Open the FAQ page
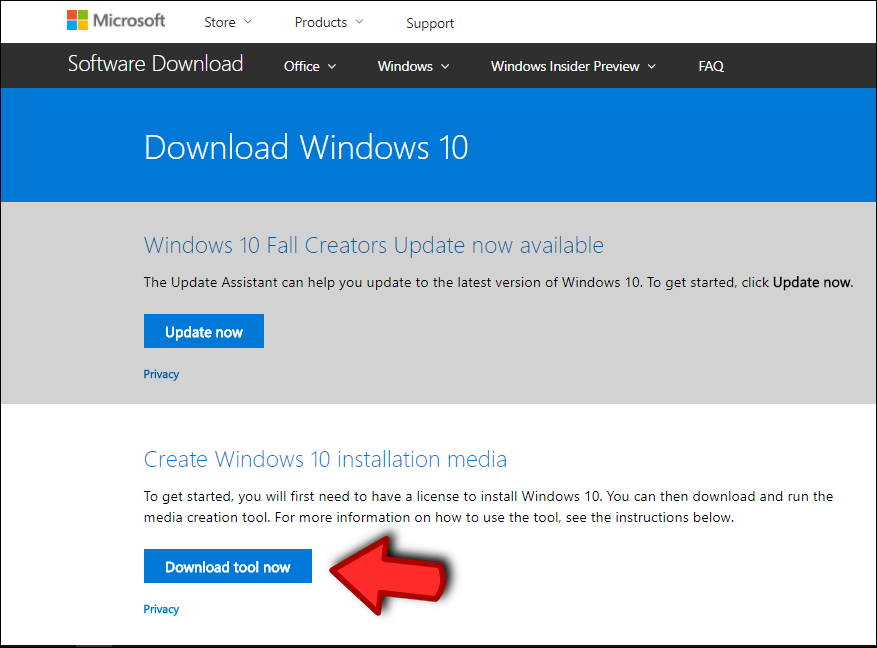Screen dimensions: 877x648 pyautogui.click(x=711, y=66)
